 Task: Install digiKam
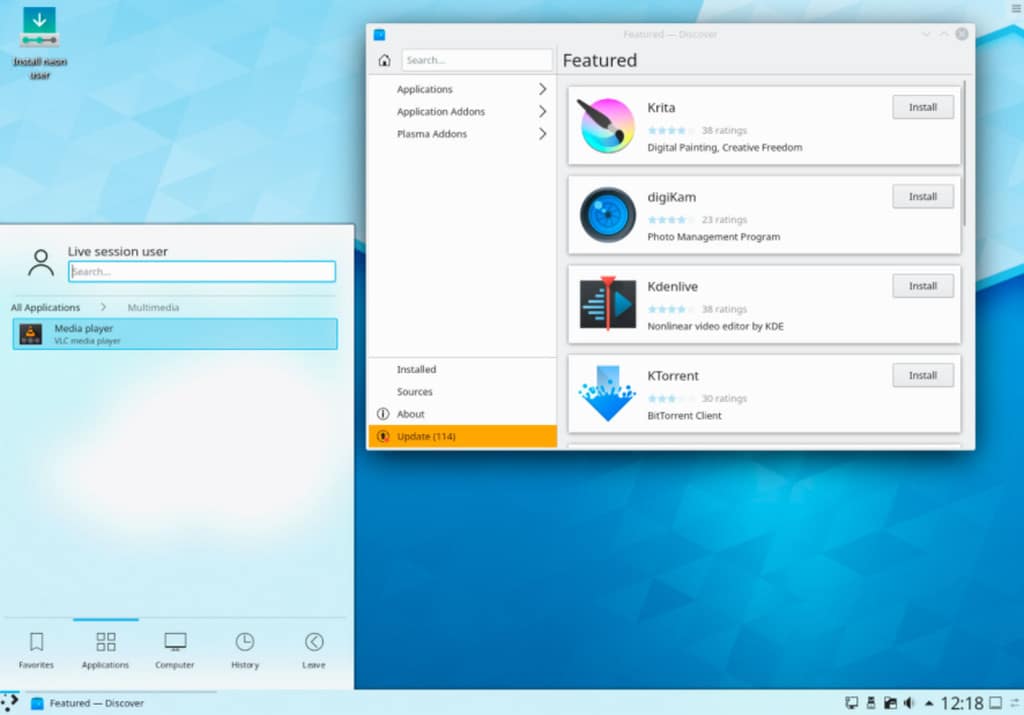click(x=923, y=197)
